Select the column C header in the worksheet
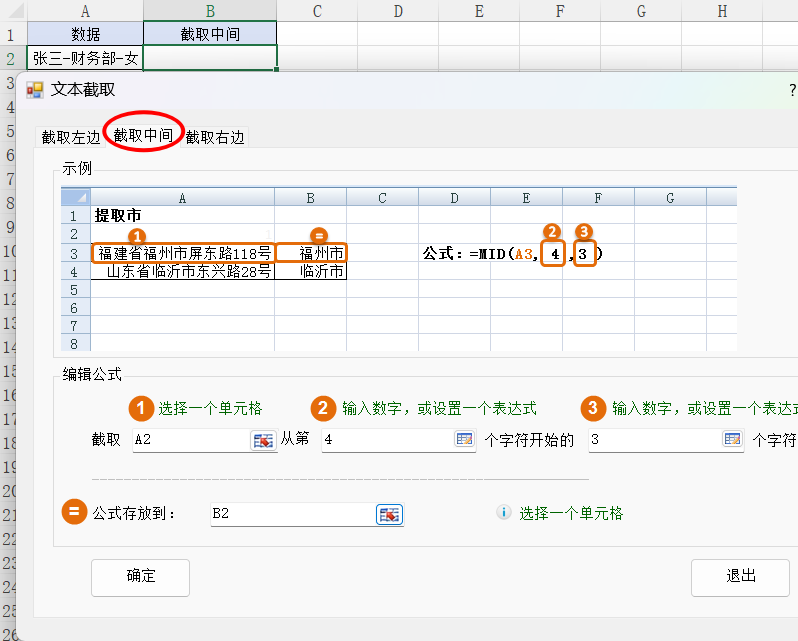Viewport: 798px width, 641px height. pyautogui.click(x=317, y=10)
